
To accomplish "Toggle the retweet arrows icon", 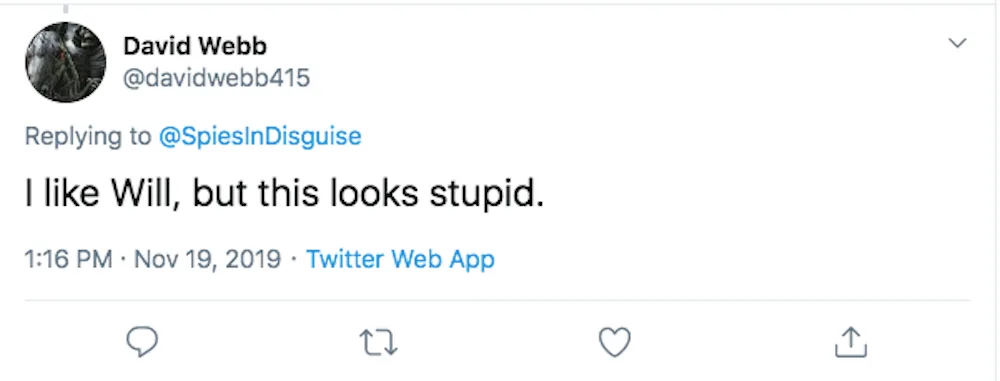I will pos(379,342).
